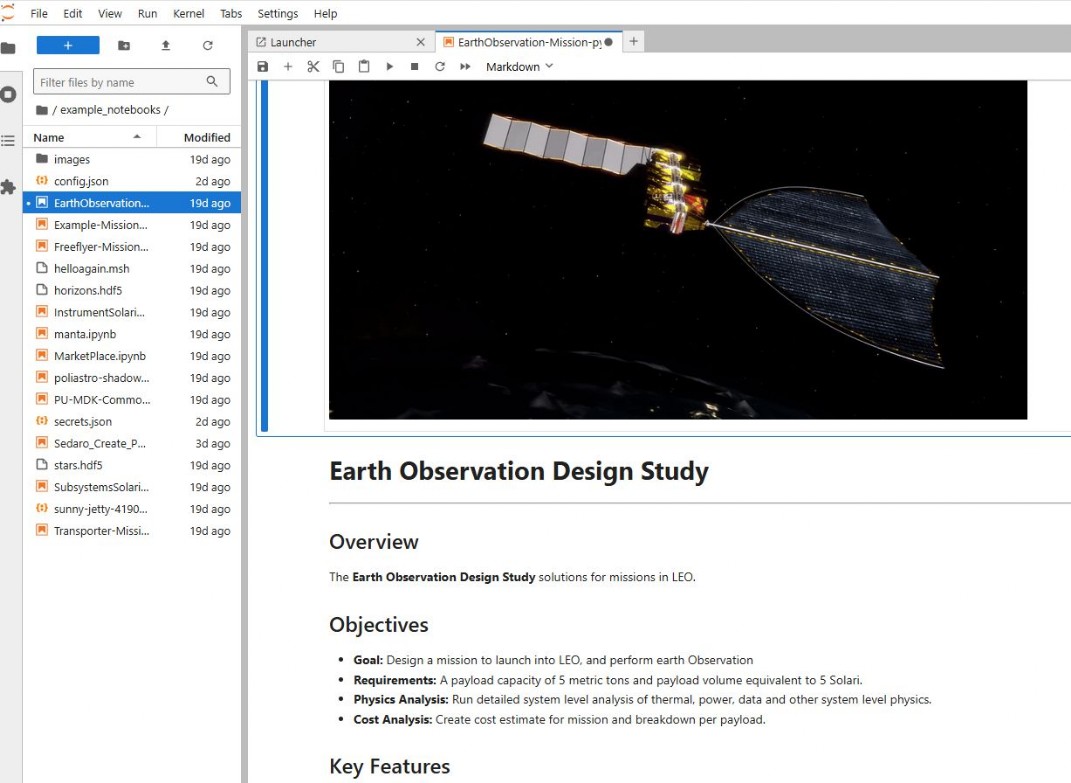This screenshot has height=783, width=1071.
Task: Open the Kernel menu
Action: pyautogui.click(x=188, y=14)
